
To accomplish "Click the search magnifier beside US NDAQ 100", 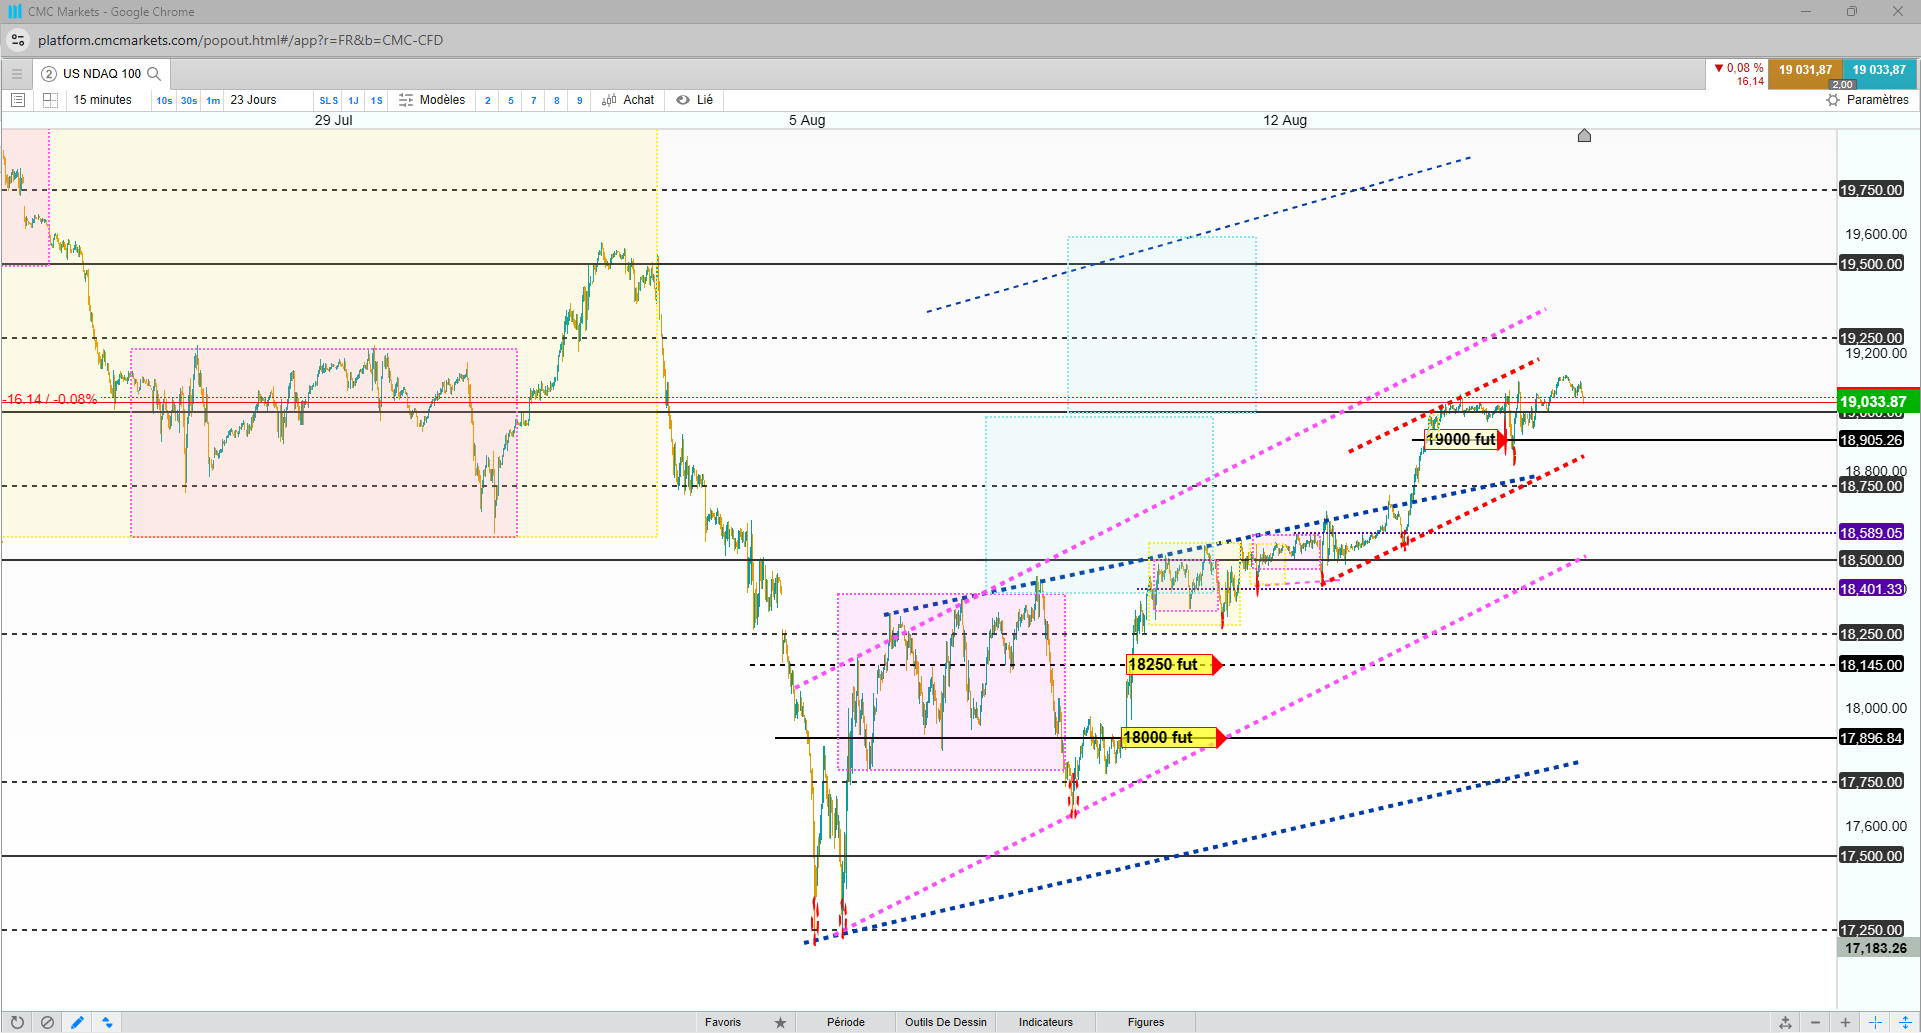I will [x=154, y=73].
